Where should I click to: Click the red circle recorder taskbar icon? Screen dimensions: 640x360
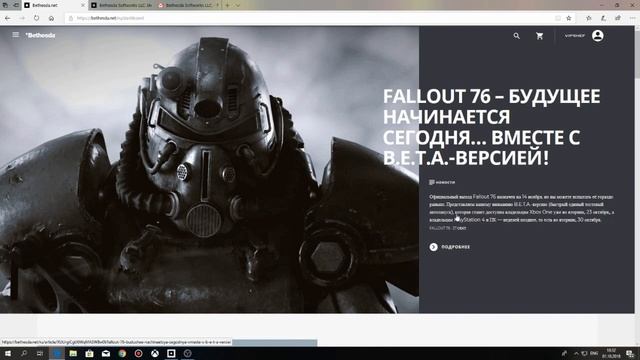(138, 353)
